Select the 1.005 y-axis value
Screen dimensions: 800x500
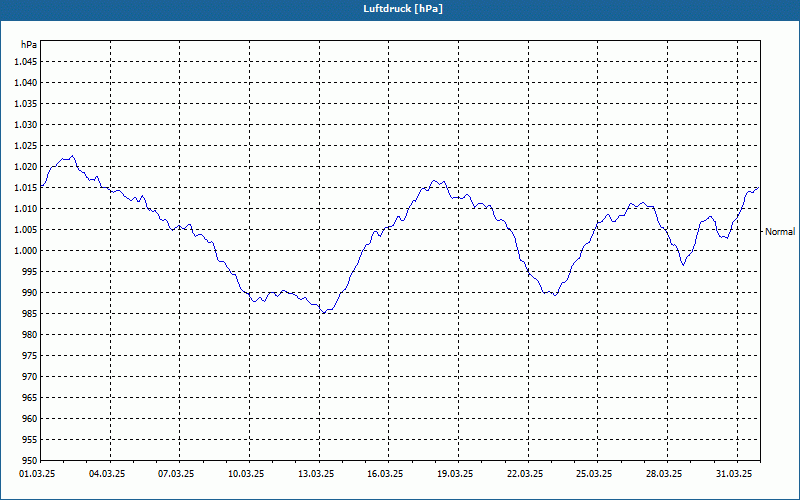tap(26, 230)
